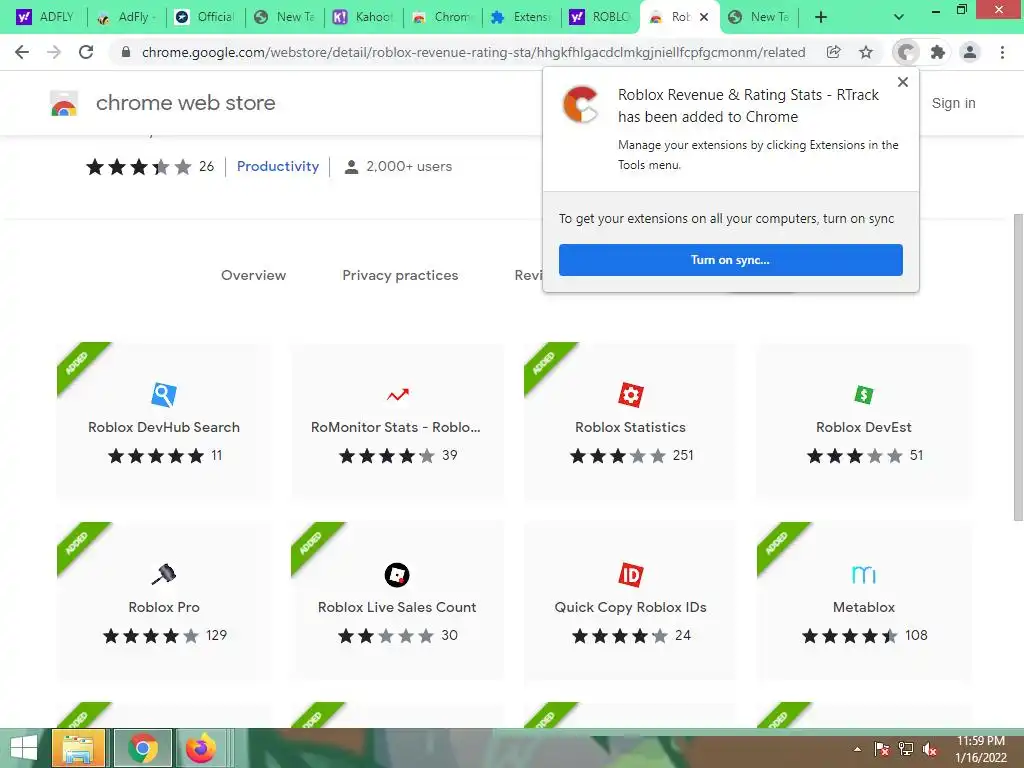Switch to the Overview tab
This screenshot has width=1024, height=768.
(x=253, y=276)
